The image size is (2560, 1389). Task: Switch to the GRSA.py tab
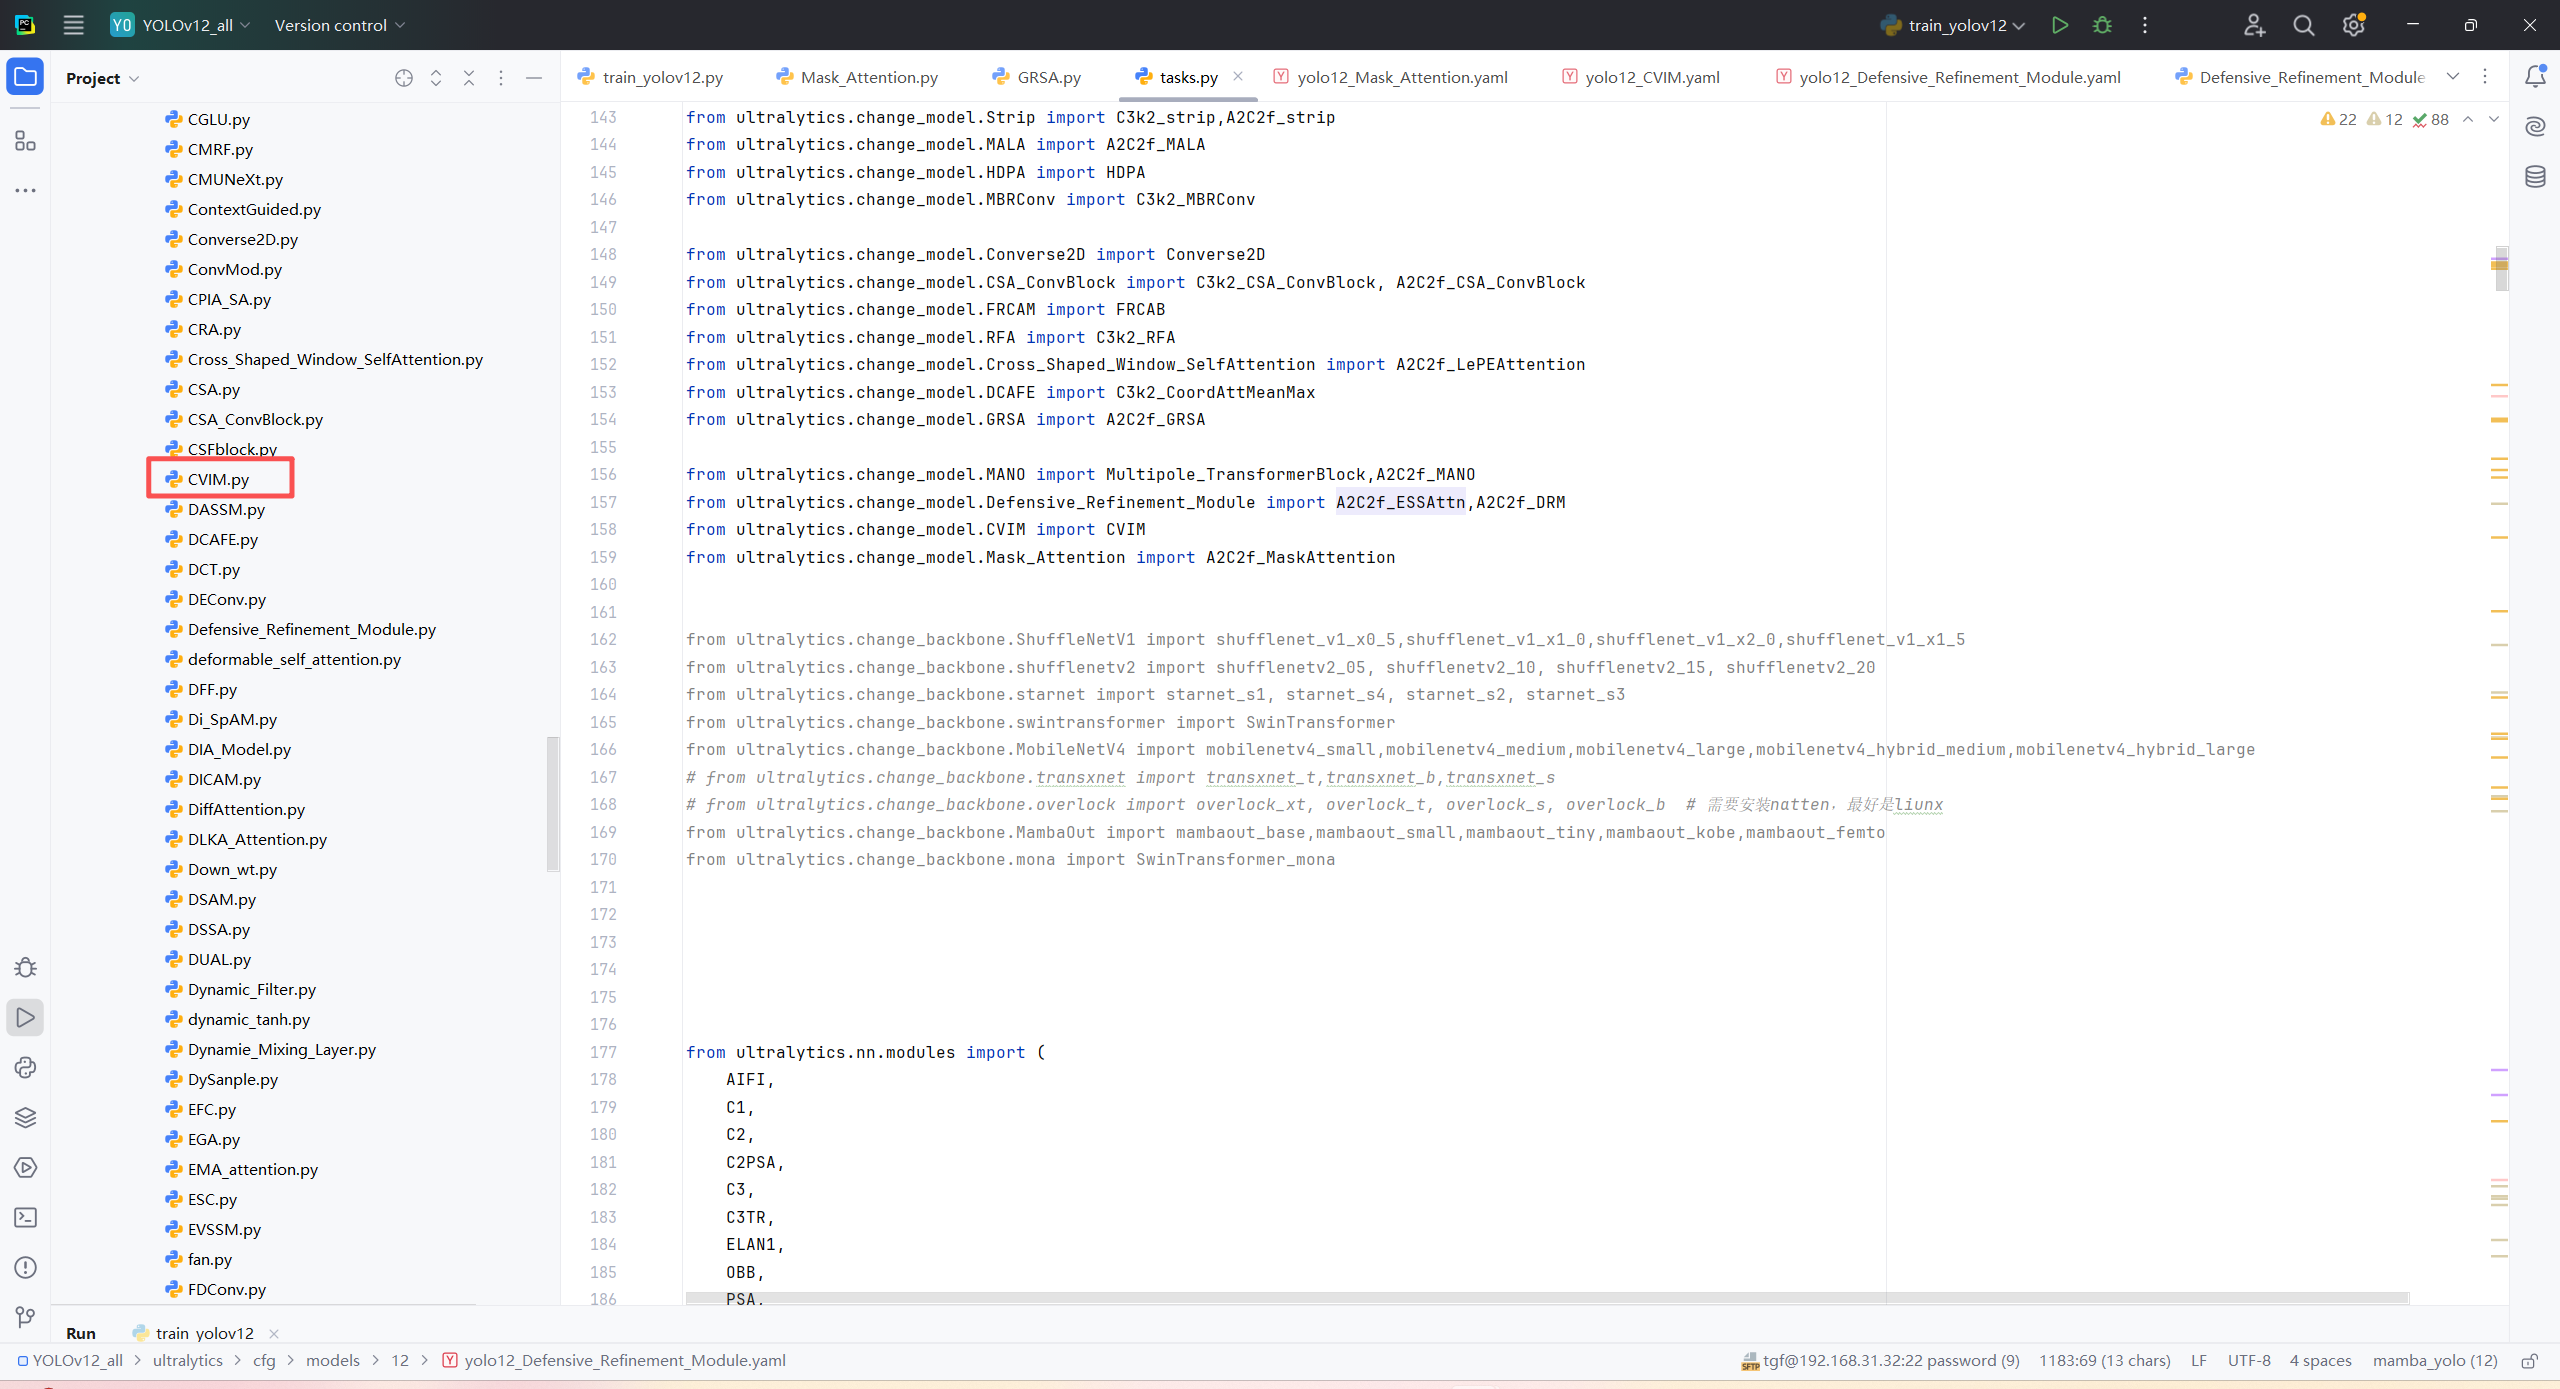(1048, 77)
